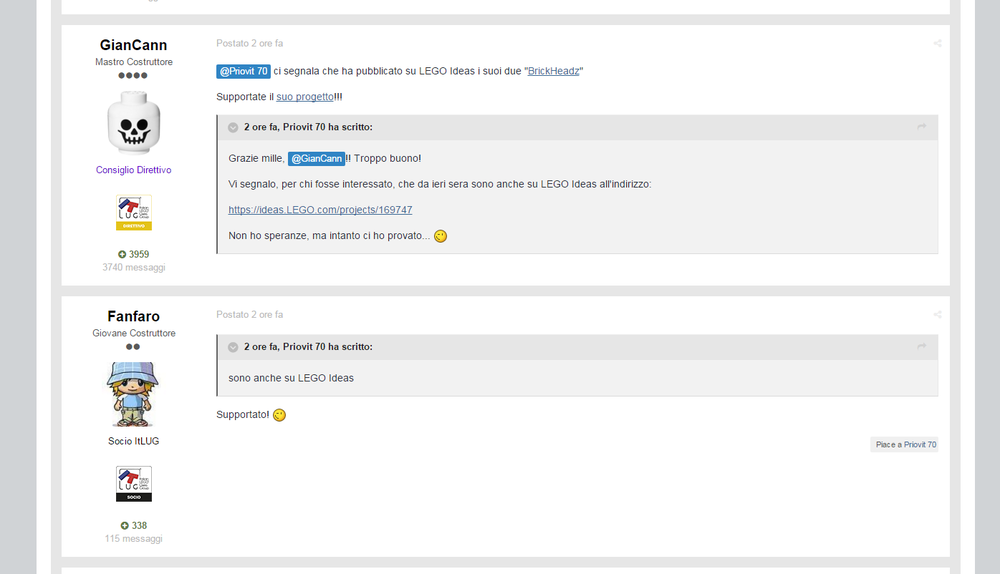Open the BrickHeadz link

coord(554,71)
